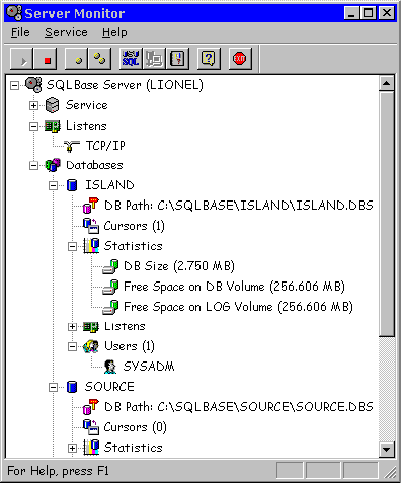The height and width of the screenshot is (485, 401).
Task: Click the TCP/IP connector icon
Action: coord(71,146)
